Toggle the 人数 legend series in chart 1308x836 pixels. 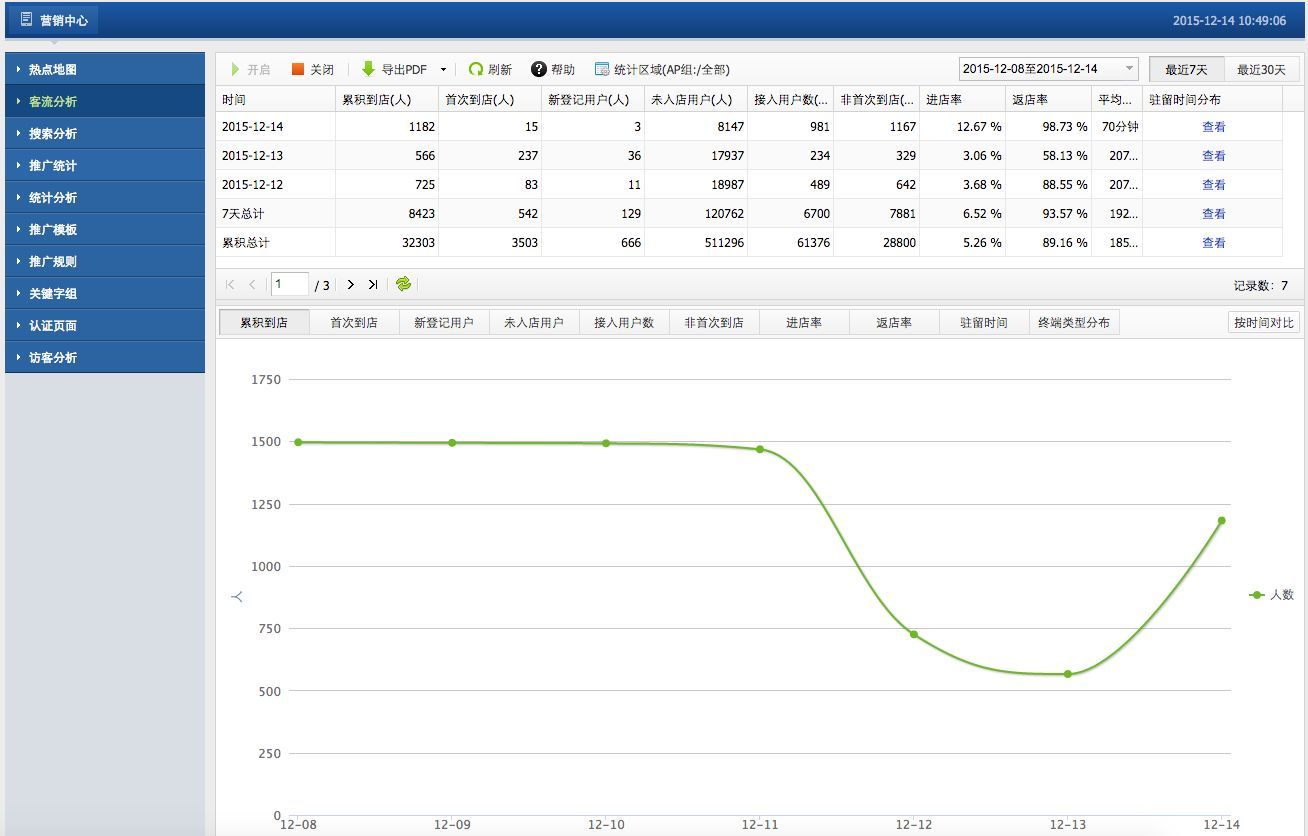pyautogui.click(x=1271, y=595)
